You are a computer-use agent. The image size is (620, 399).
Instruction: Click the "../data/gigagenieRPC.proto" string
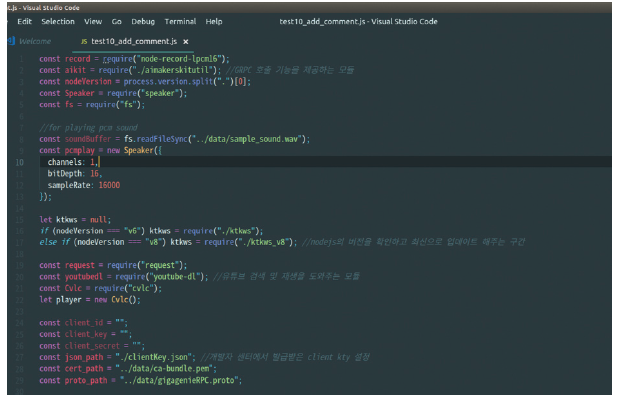point(179,380)
